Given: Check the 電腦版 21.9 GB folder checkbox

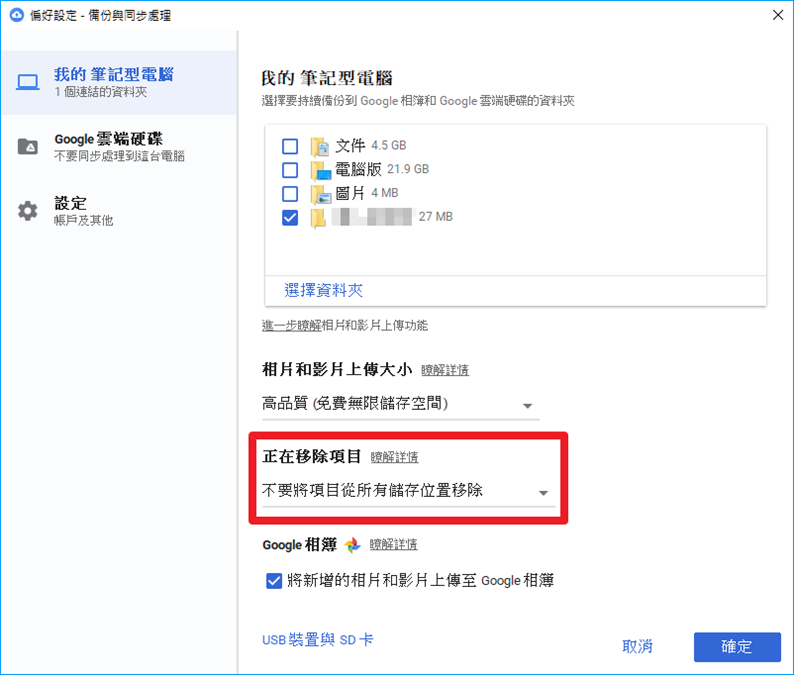Looking at the screenshot, I should 290,170.
